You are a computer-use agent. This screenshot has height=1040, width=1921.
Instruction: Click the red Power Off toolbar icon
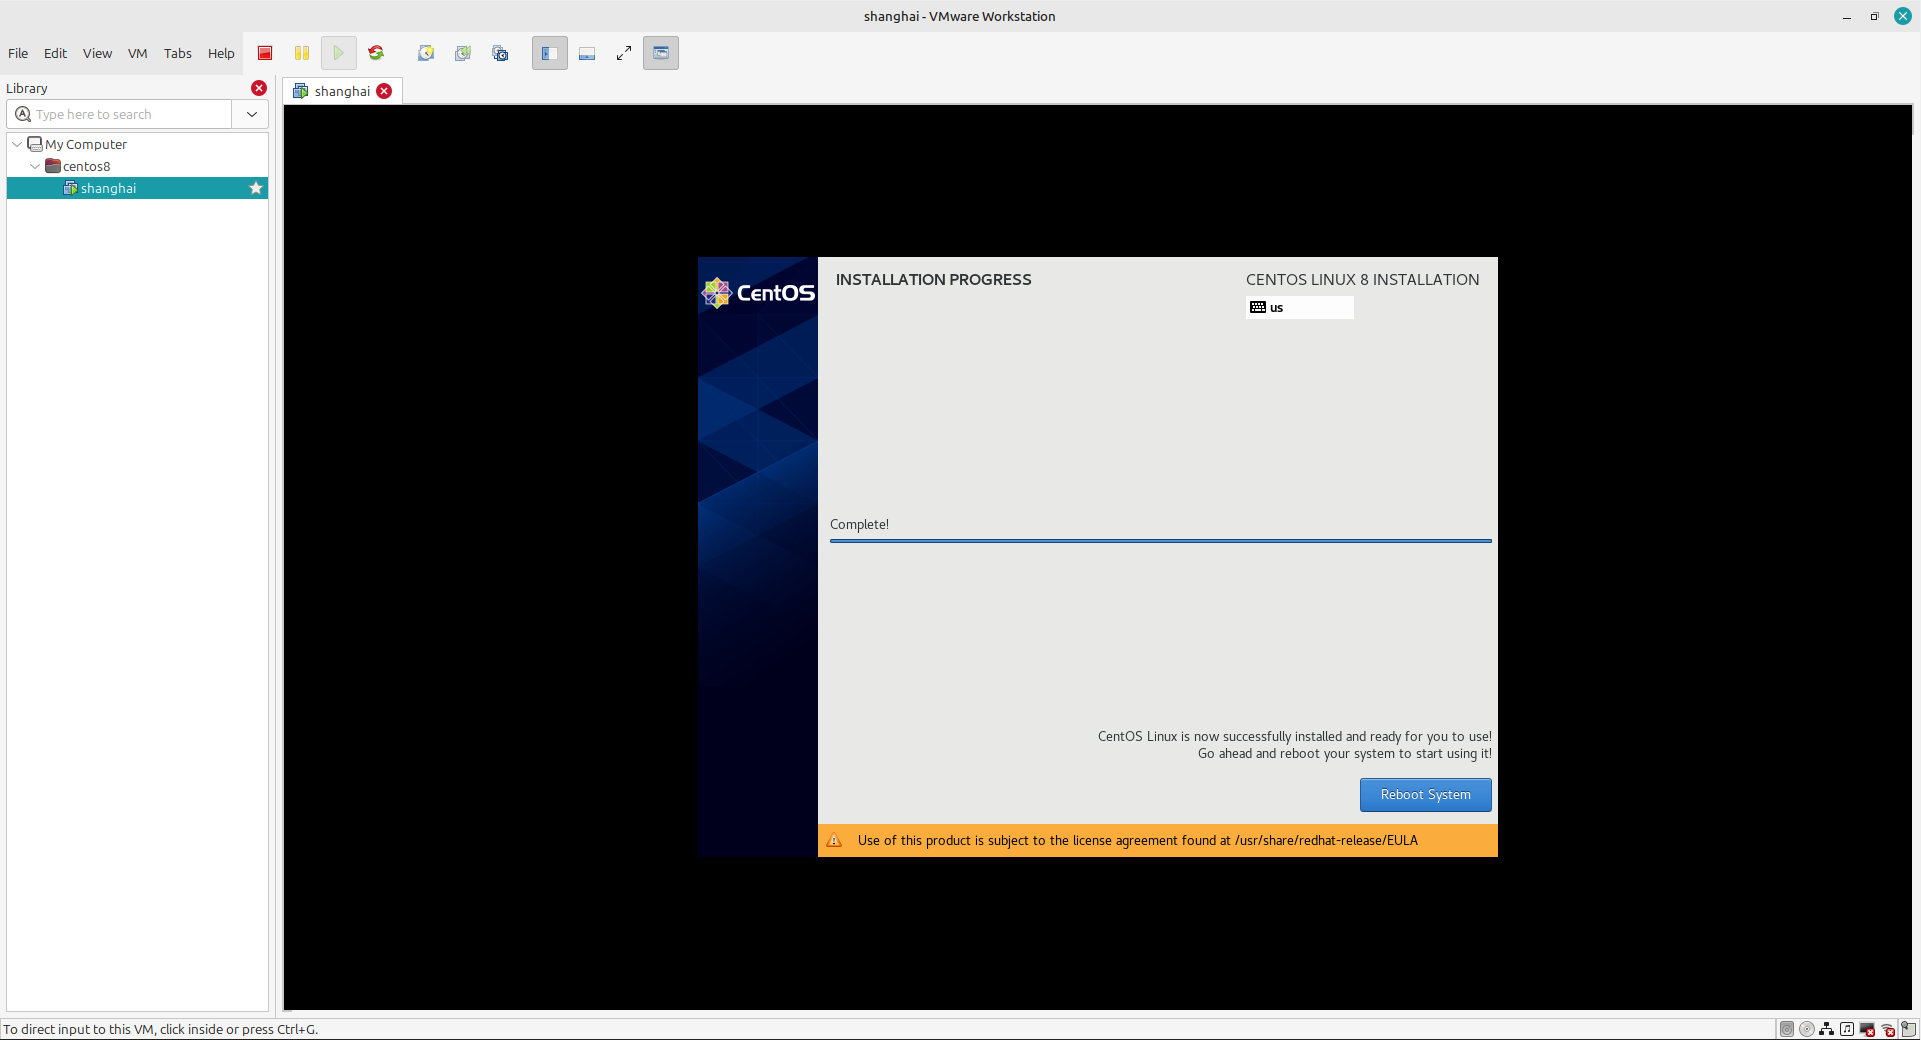coord(265,53)
